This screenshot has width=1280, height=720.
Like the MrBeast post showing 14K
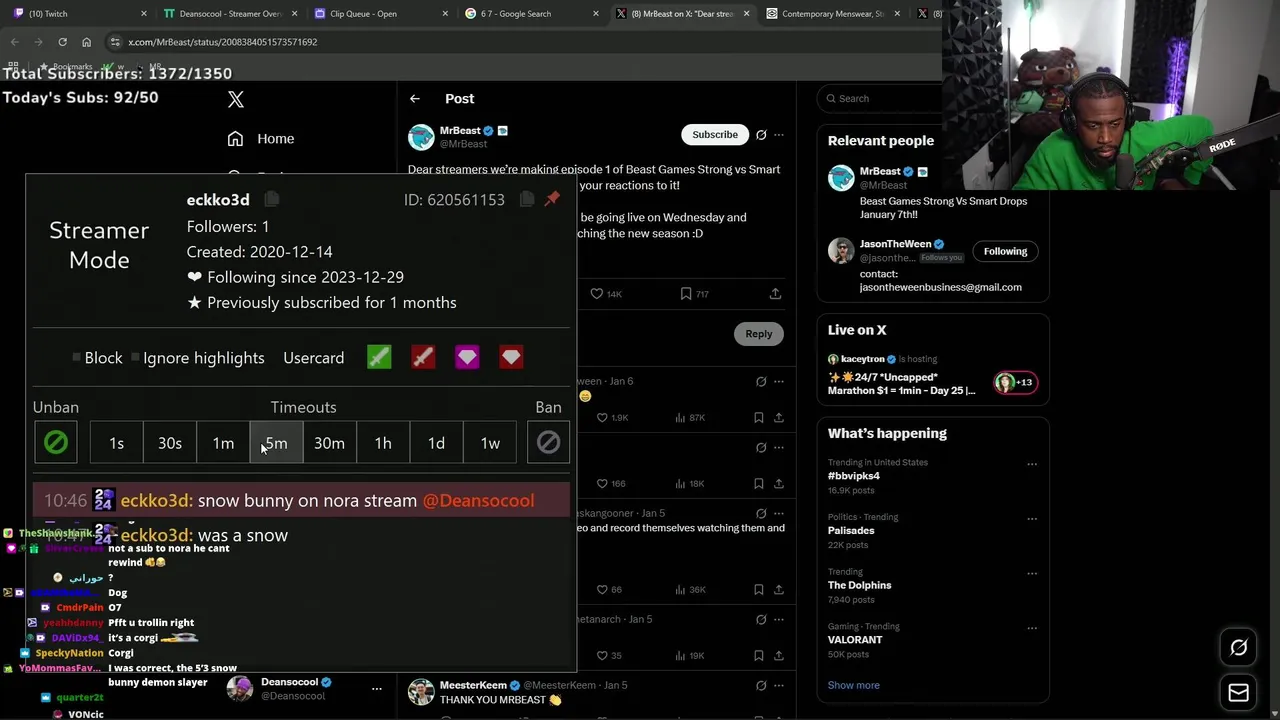coord(605,294)
